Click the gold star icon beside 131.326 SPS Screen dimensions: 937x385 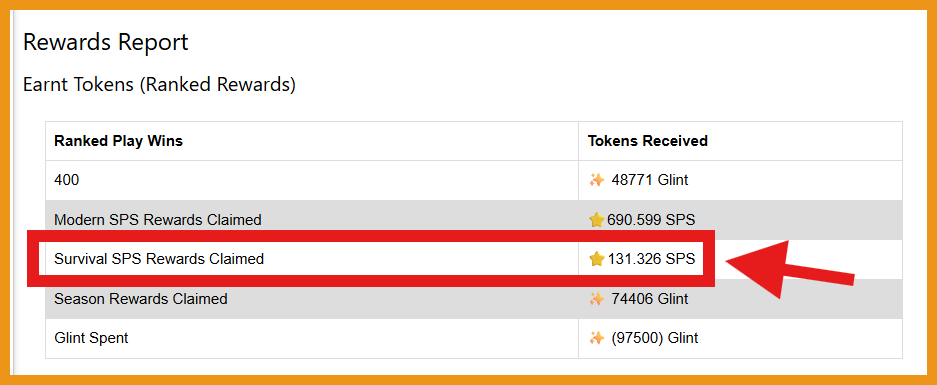tap(597, 259)
